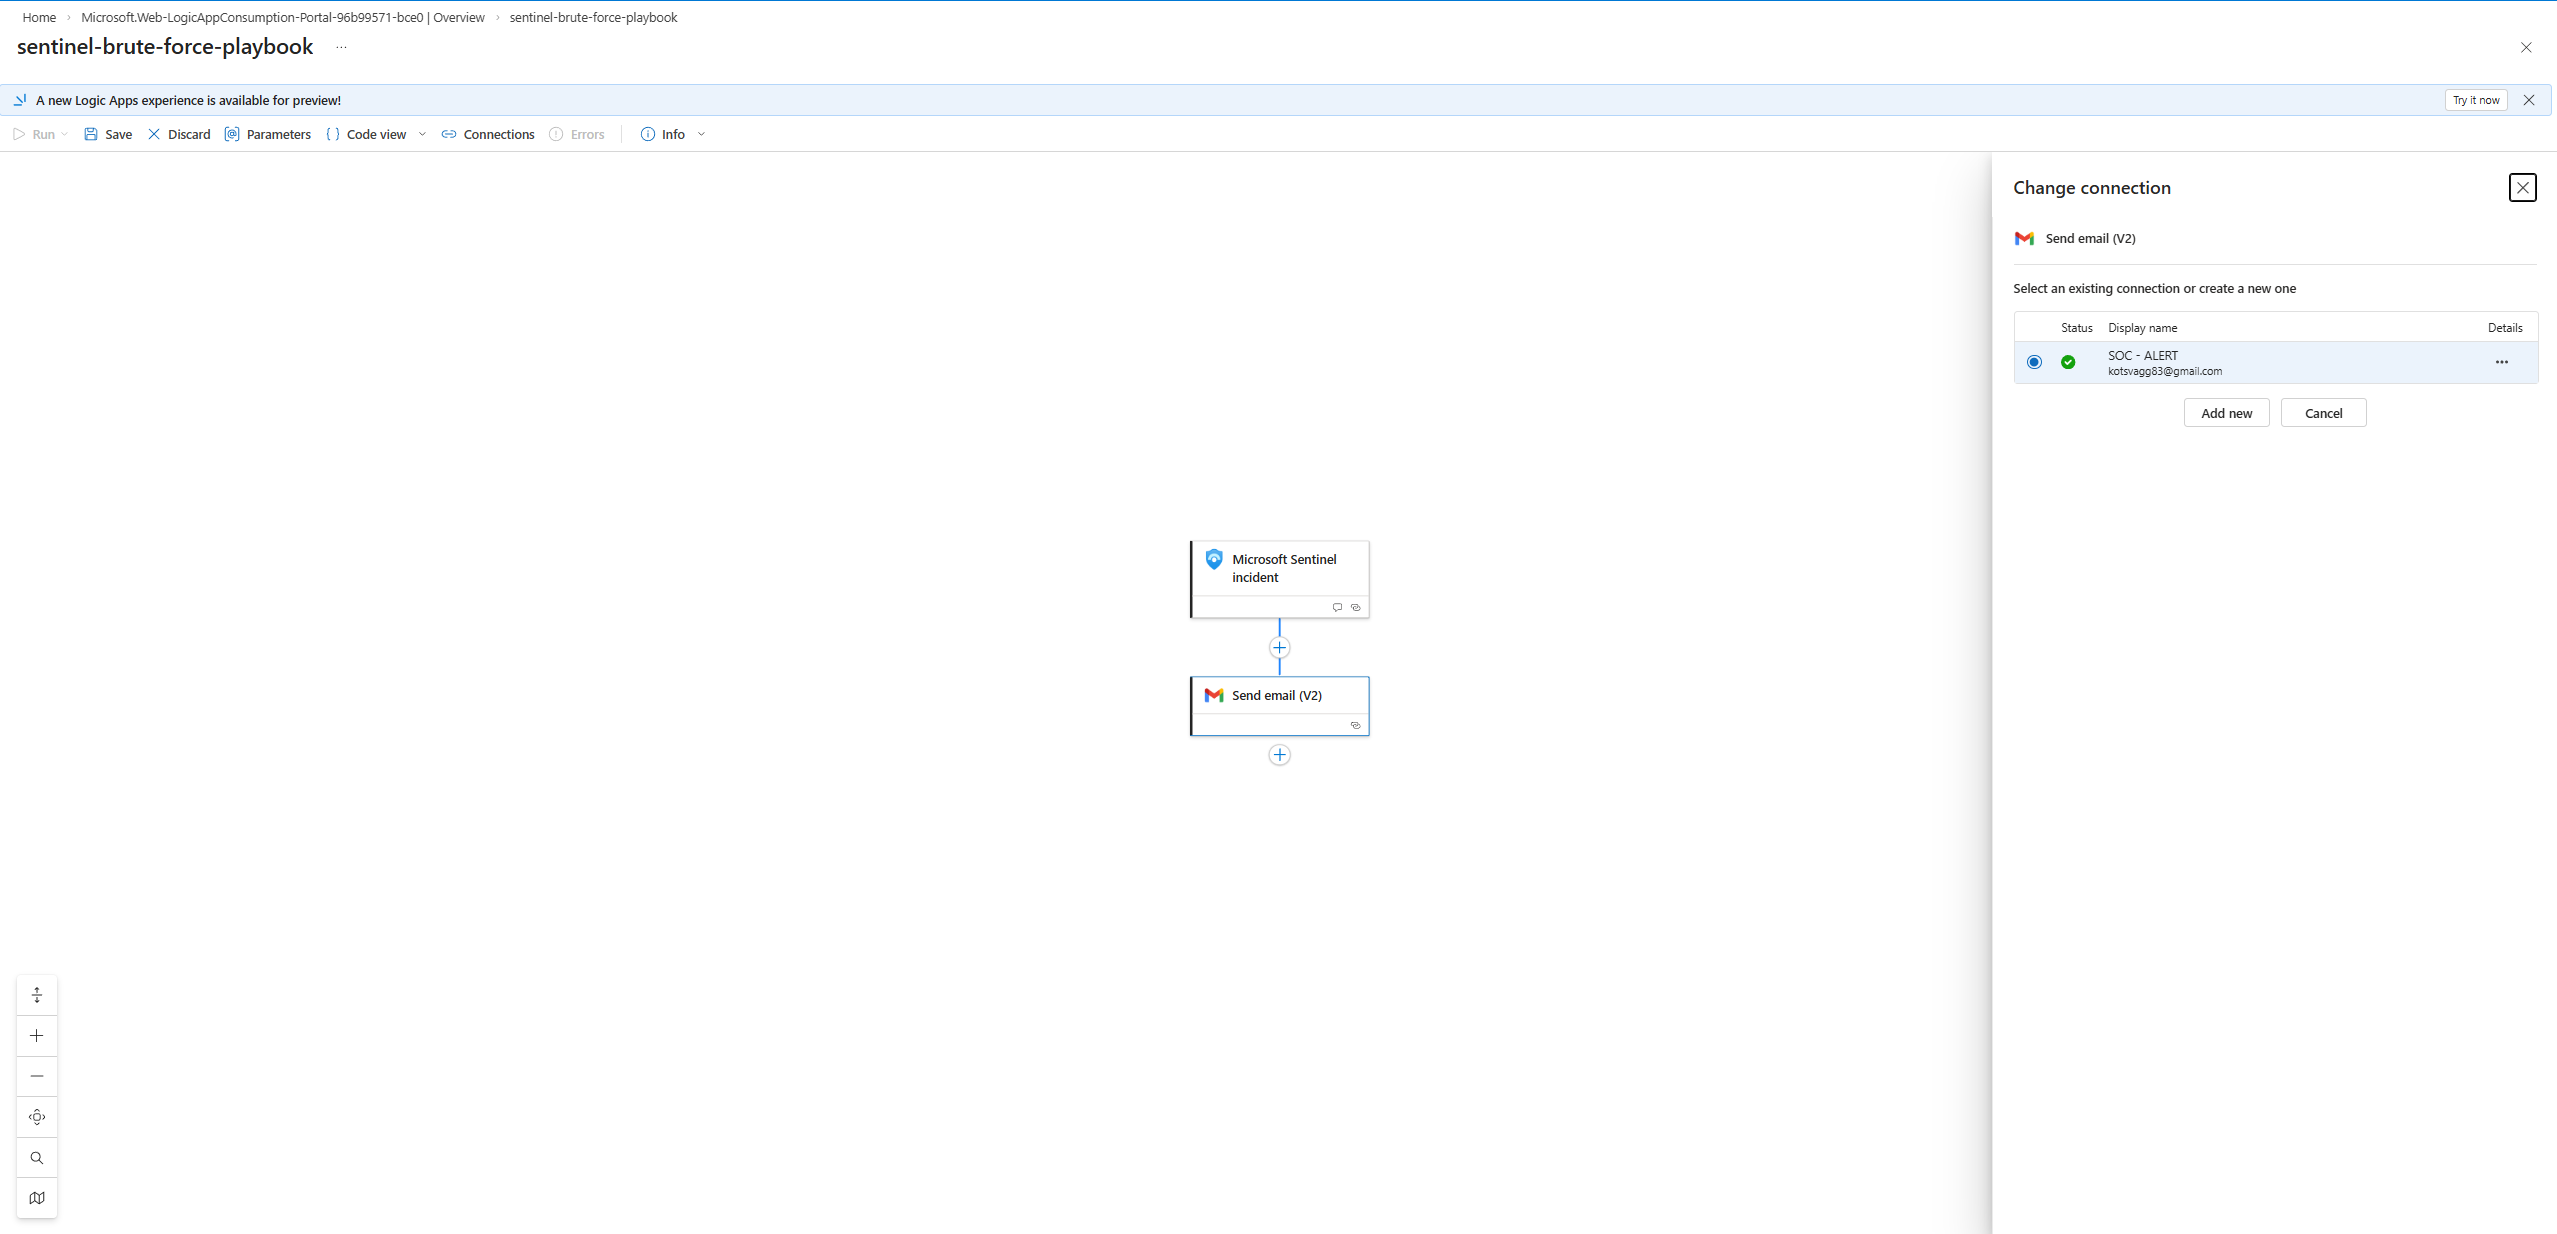Select the SOC - ALERT connection radio button
2557x1234 pixels.
pyautogui.click(x=2035, y=361)
